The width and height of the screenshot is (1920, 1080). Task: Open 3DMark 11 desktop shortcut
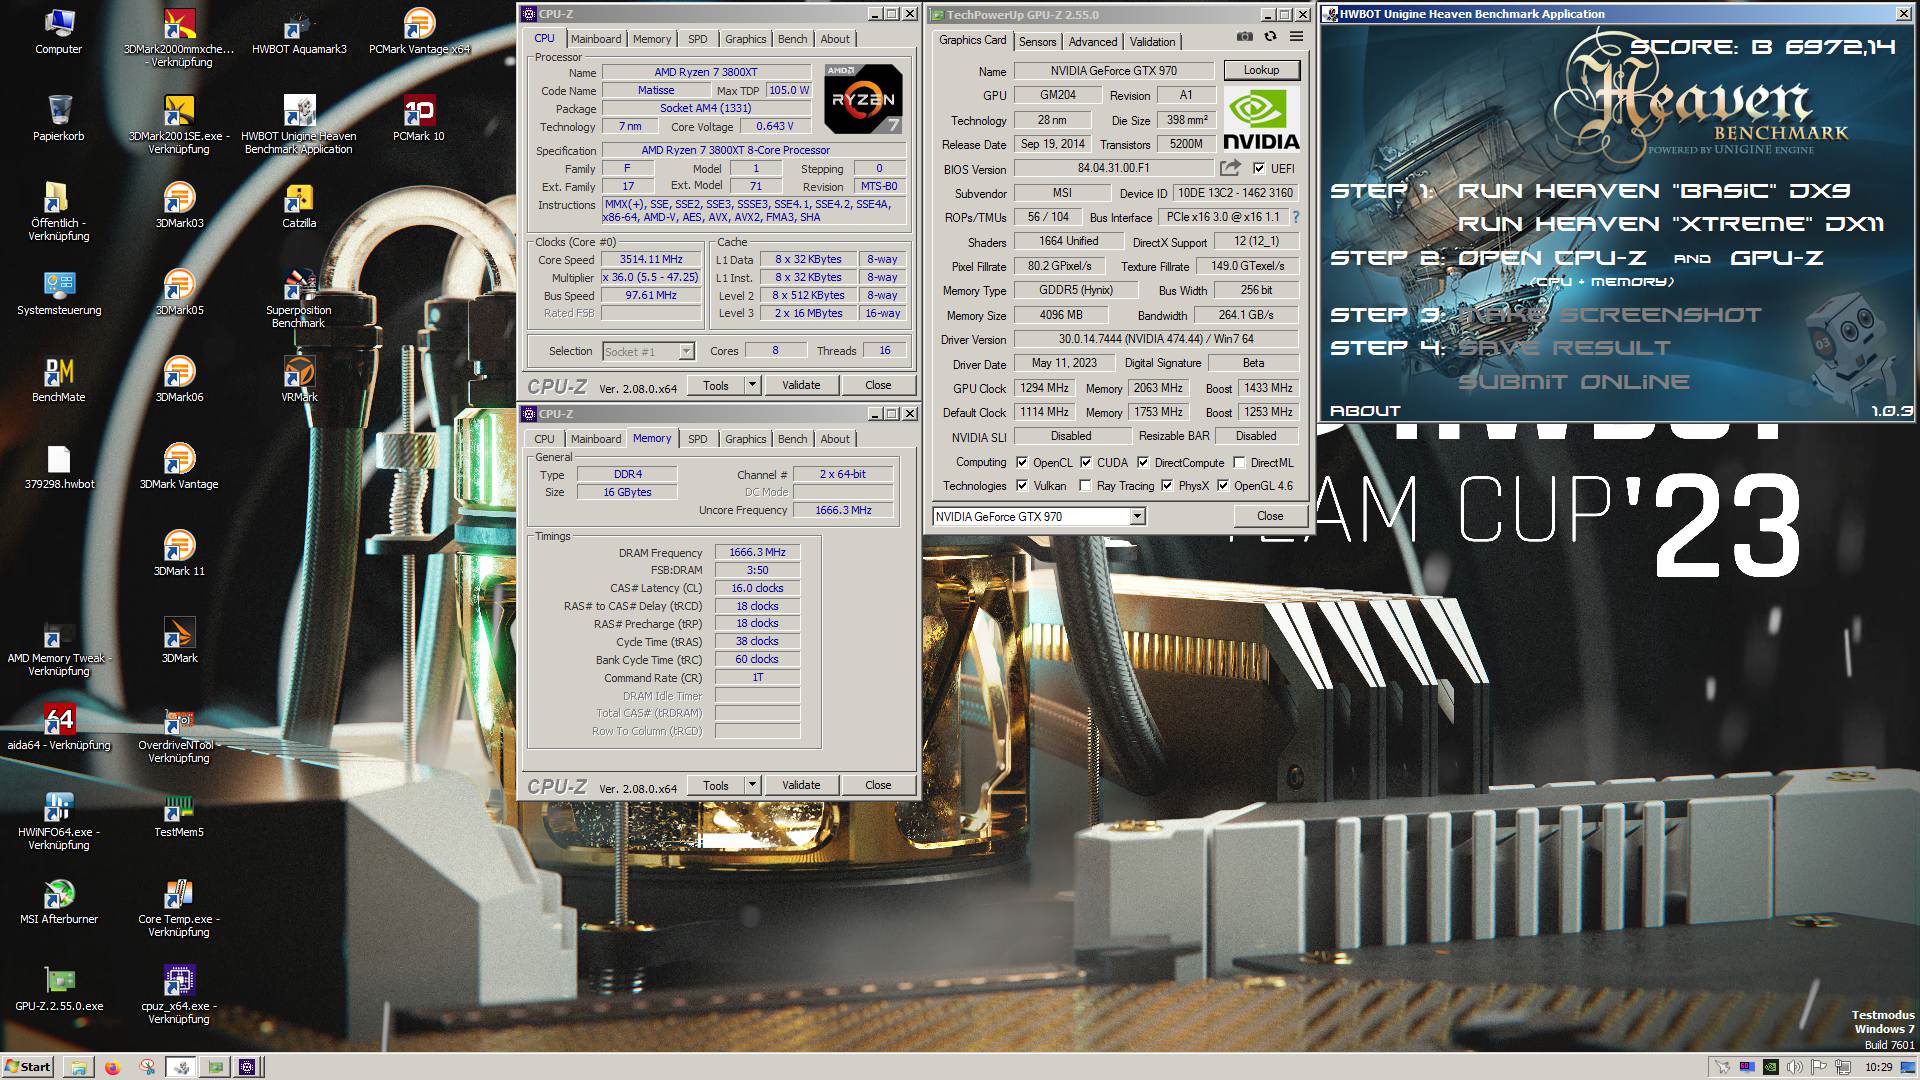[x=179, y=553]
